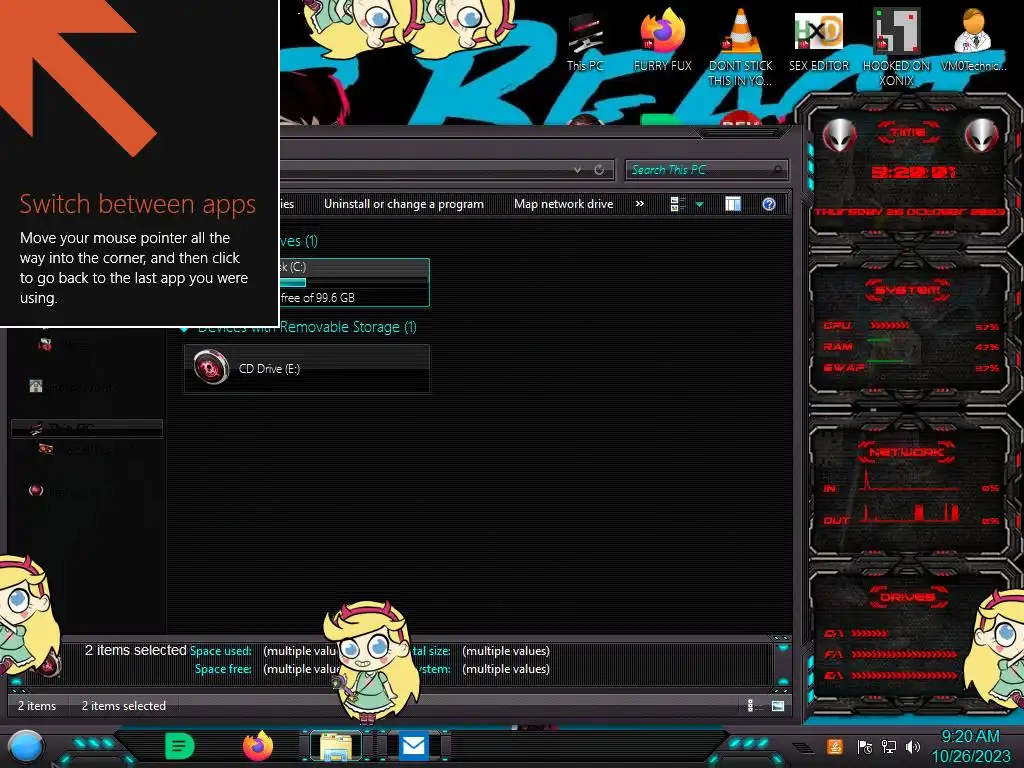Click the RAM row in the System widget
Screen dimensions: 1024x768
(x=910, y=347)
